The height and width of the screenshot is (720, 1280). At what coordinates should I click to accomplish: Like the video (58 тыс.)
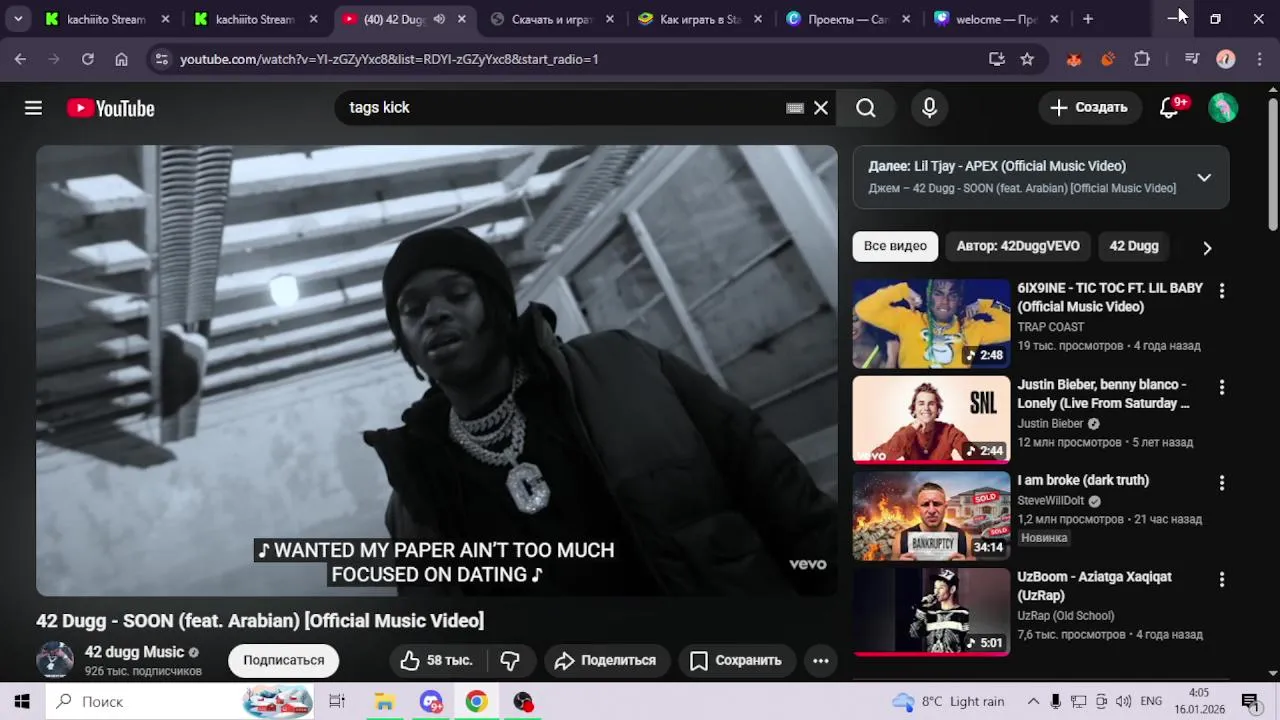[438, 660]
